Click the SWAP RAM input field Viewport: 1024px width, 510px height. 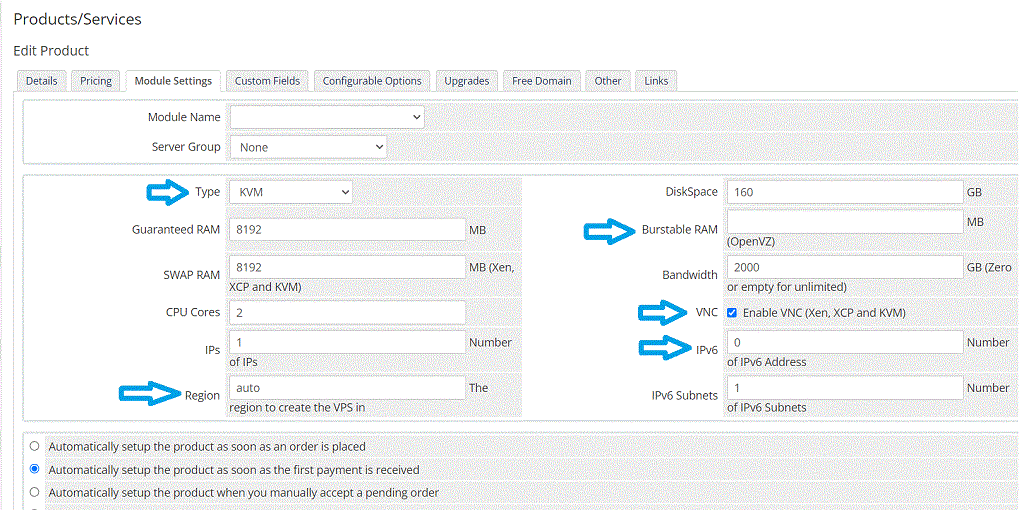coord(347,267)
